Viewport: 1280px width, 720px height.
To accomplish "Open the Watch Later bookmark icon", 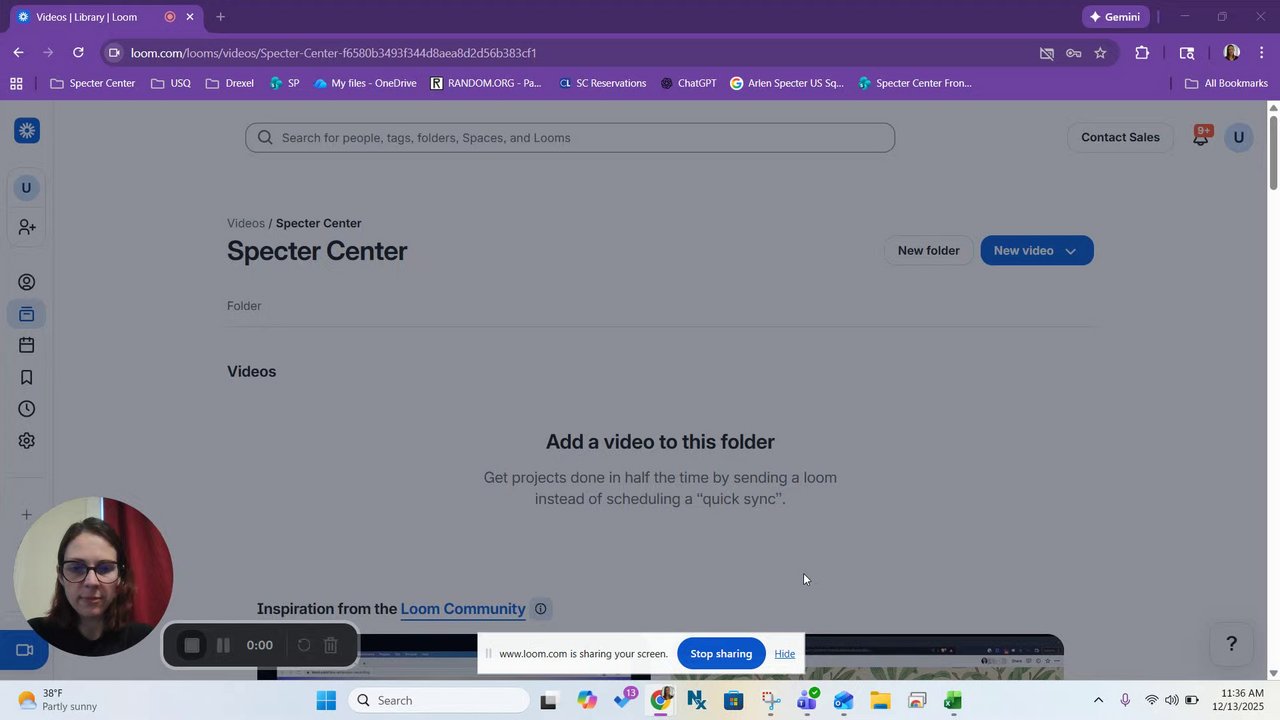I will (x=27, y=377).
